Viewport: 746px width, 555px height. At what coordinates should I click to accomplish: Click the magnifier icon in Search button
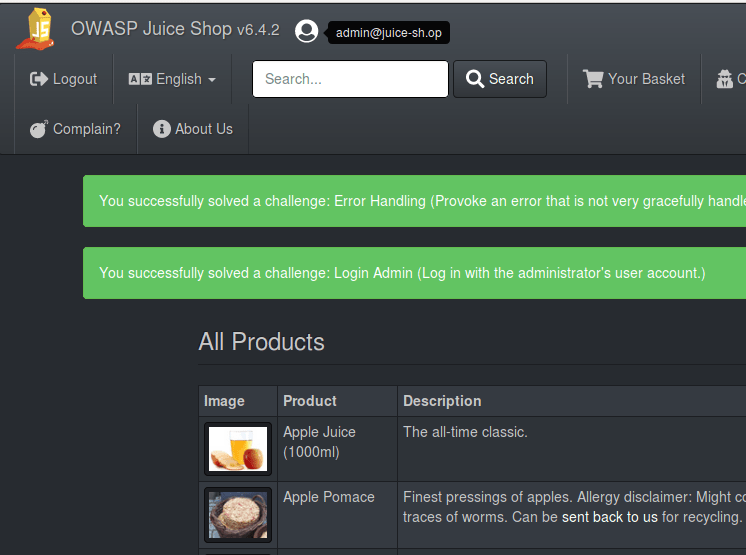(475, 79)
